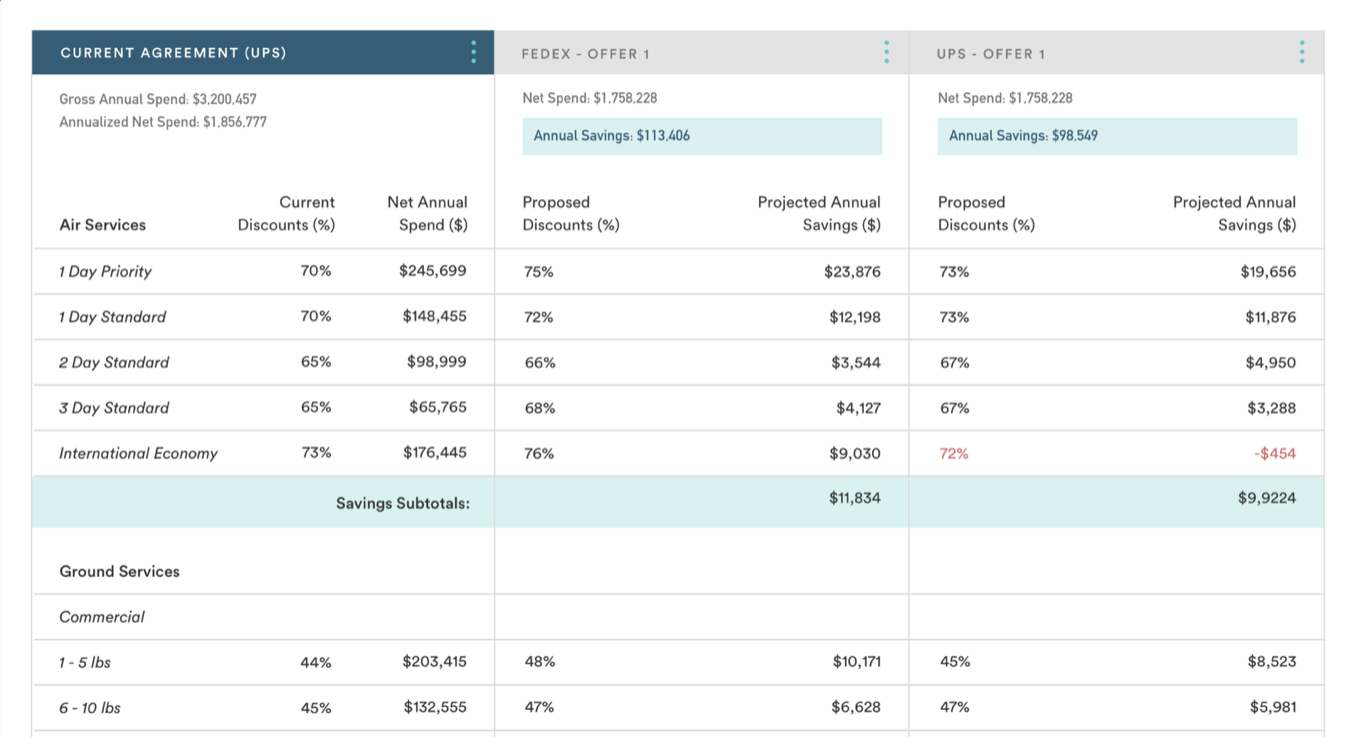Open the Current Agreement (UPS) options menu

click(x=473, y=52)
